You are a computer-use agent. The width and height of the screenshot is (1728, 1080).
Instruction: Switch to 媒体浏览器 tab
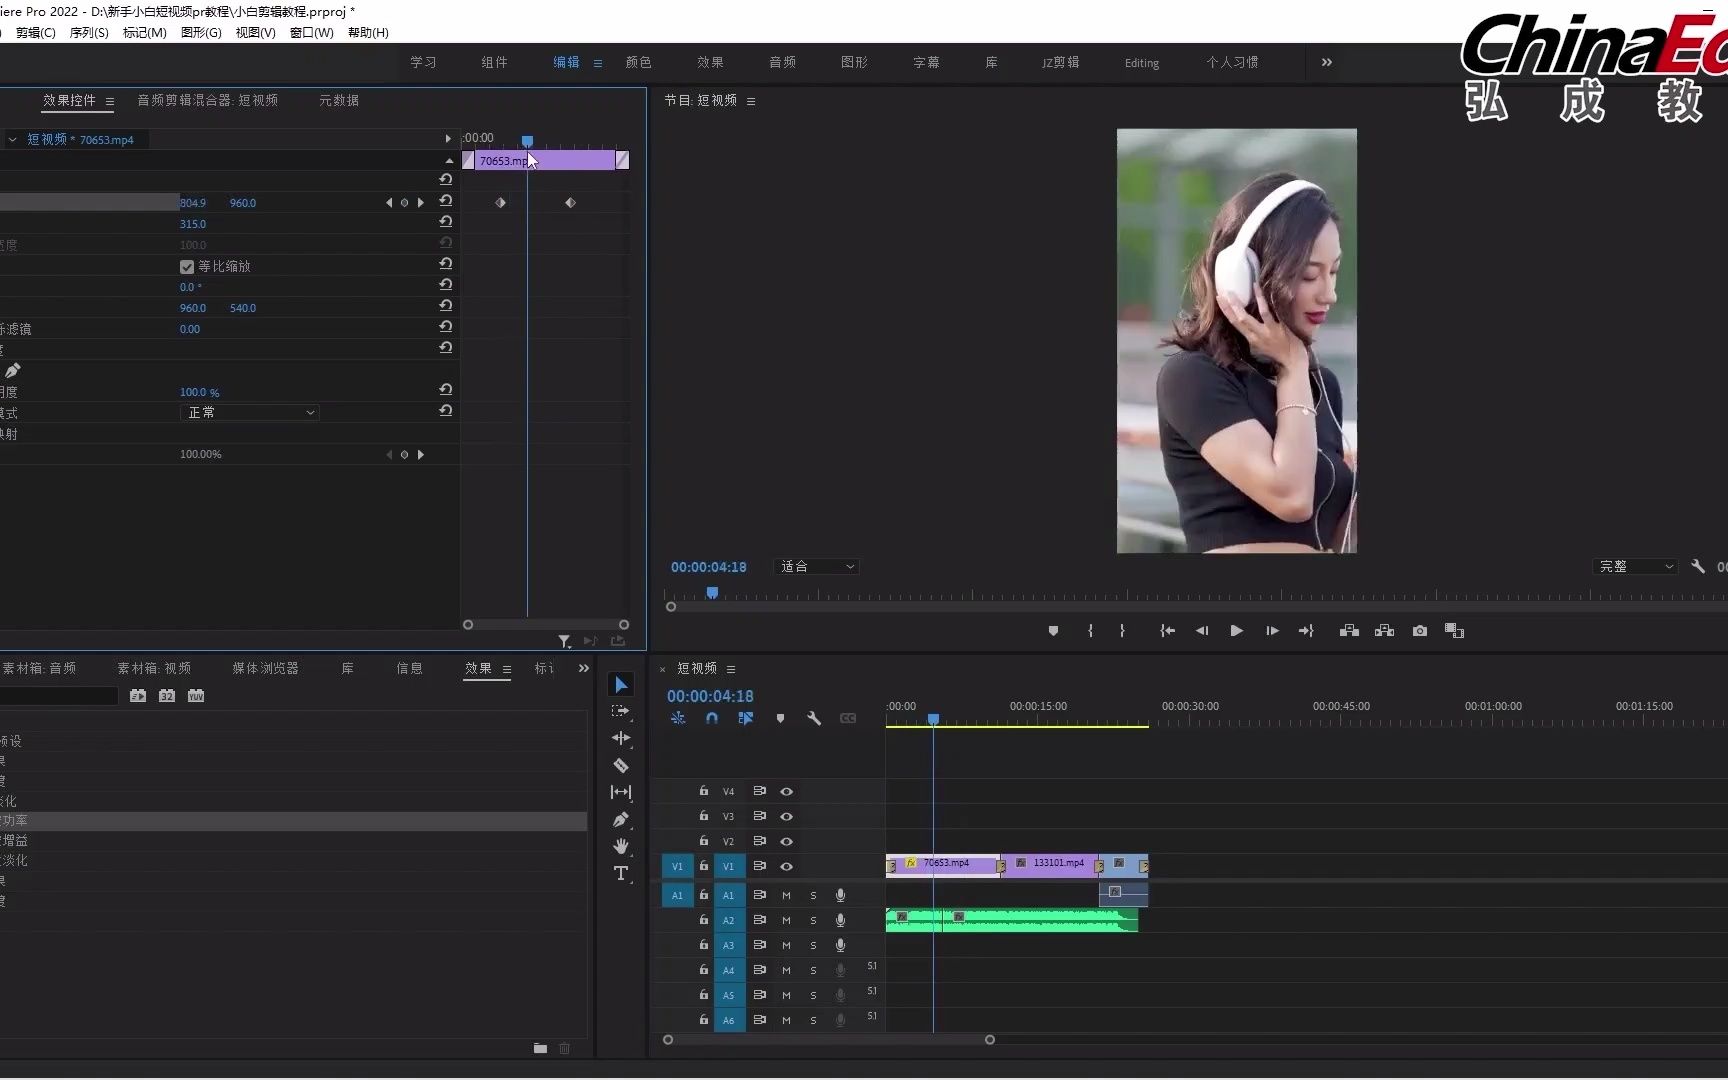266,668
